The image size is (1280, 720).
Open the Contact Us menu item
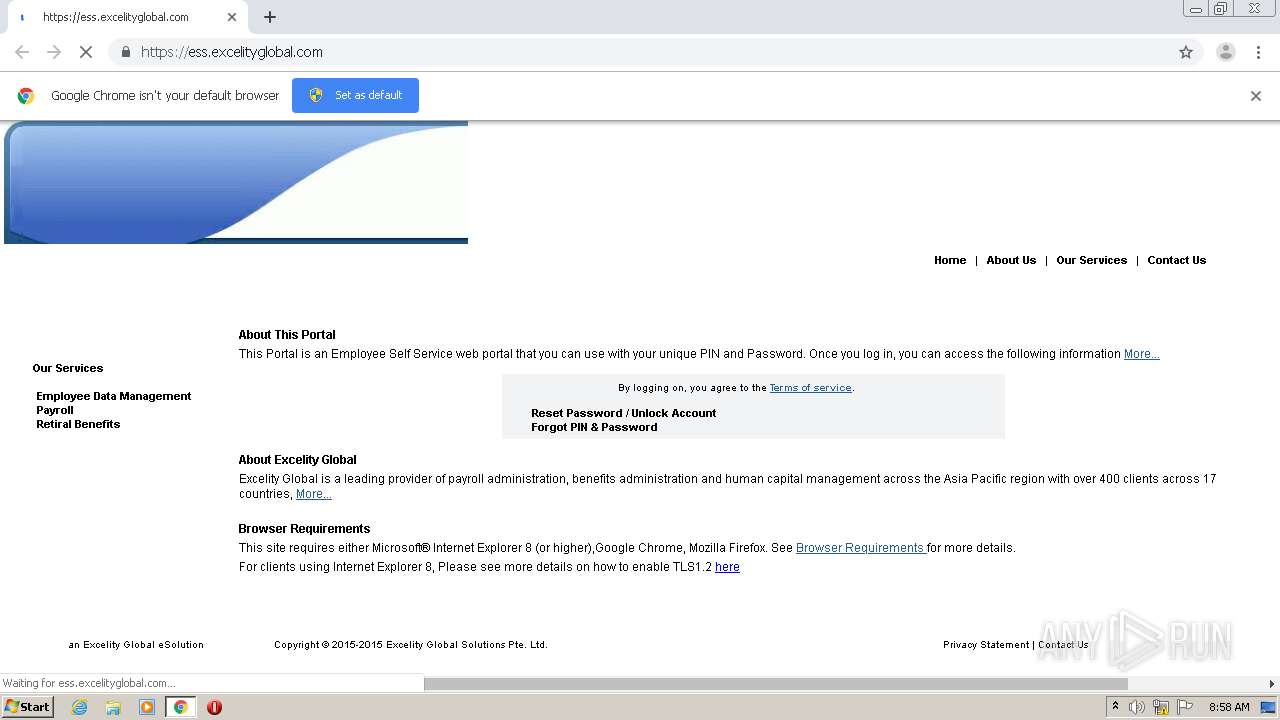[1176, 260]
